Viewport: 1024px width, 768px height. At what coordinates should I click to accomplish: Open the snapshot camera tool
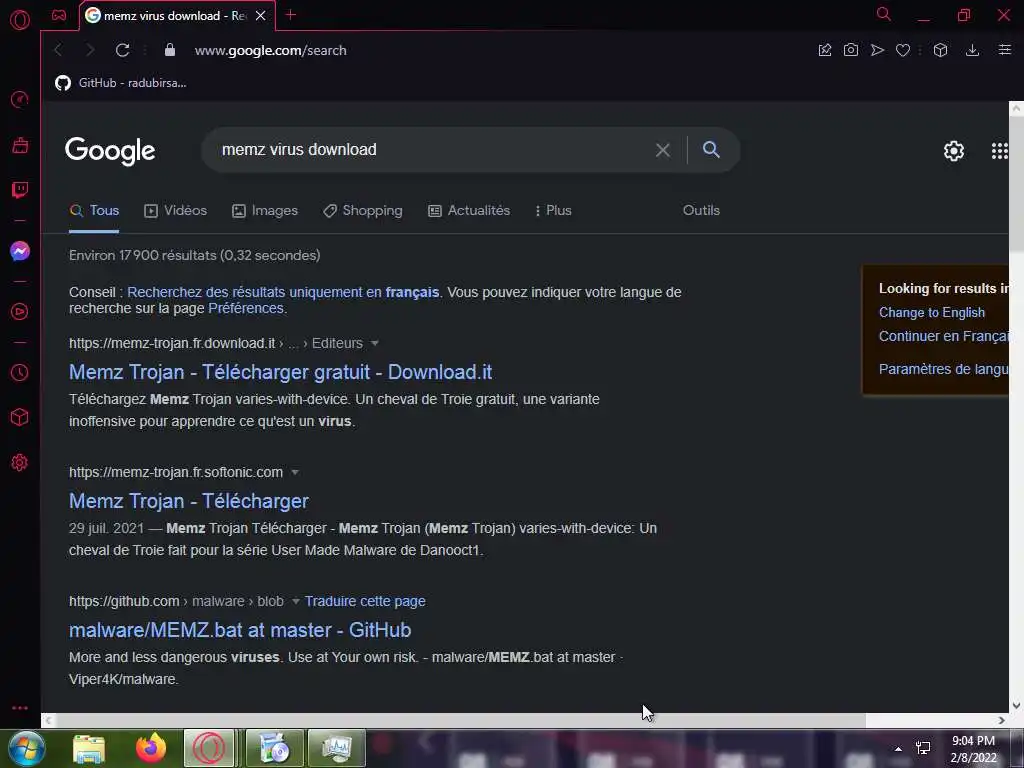(x=850, y=50)
